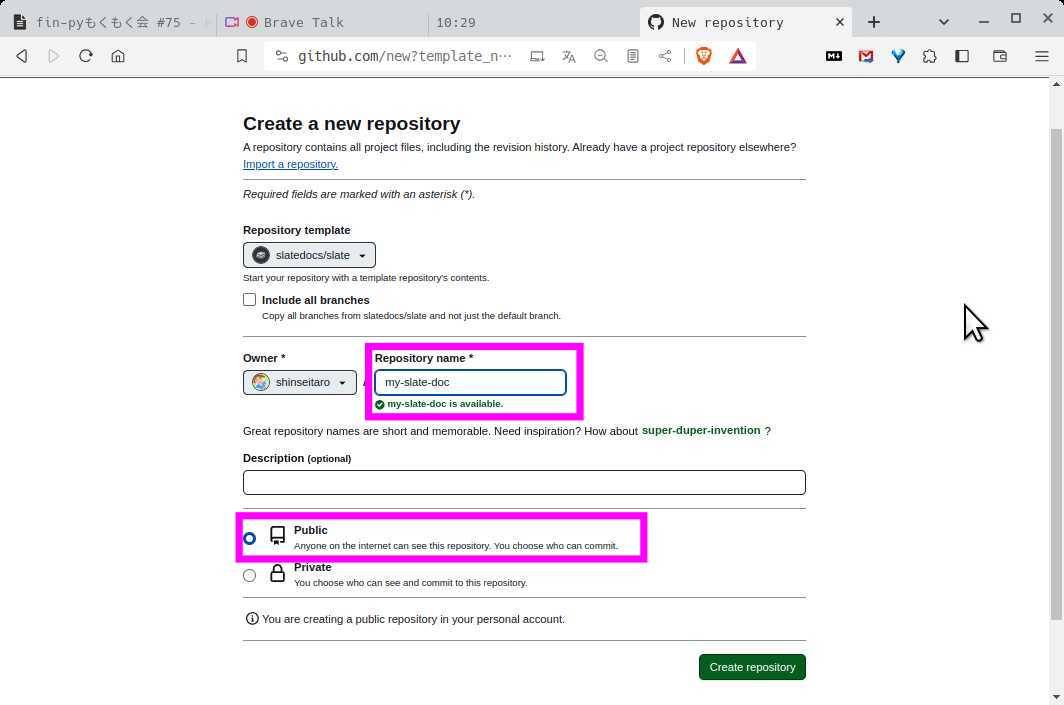
Task: Click the screen cast icon in address bar
Action: coord(537,56)
